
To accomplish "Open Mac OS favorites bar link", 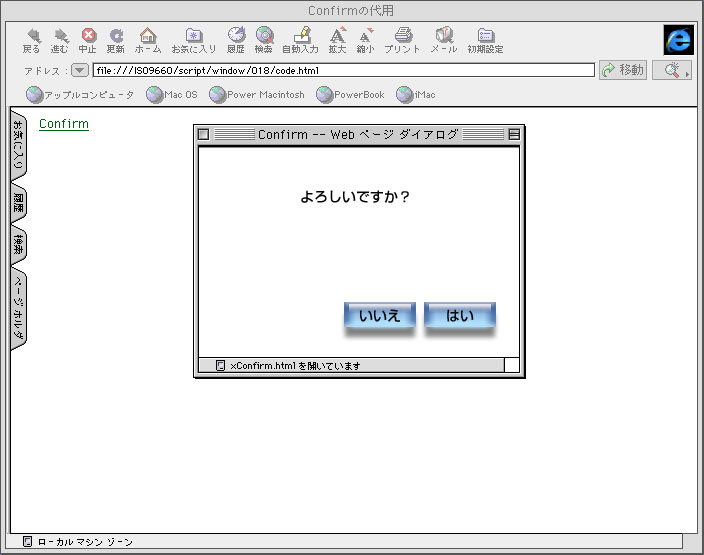I will coord(172,95).
